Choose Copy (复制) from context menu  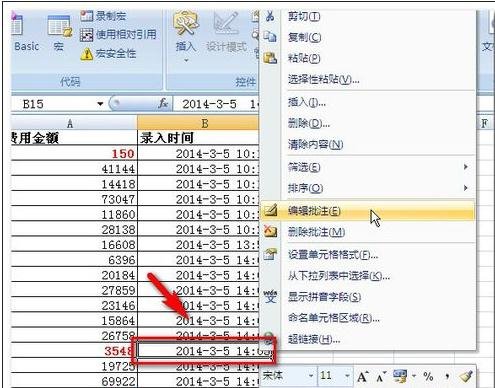click(x=368, y=37)
